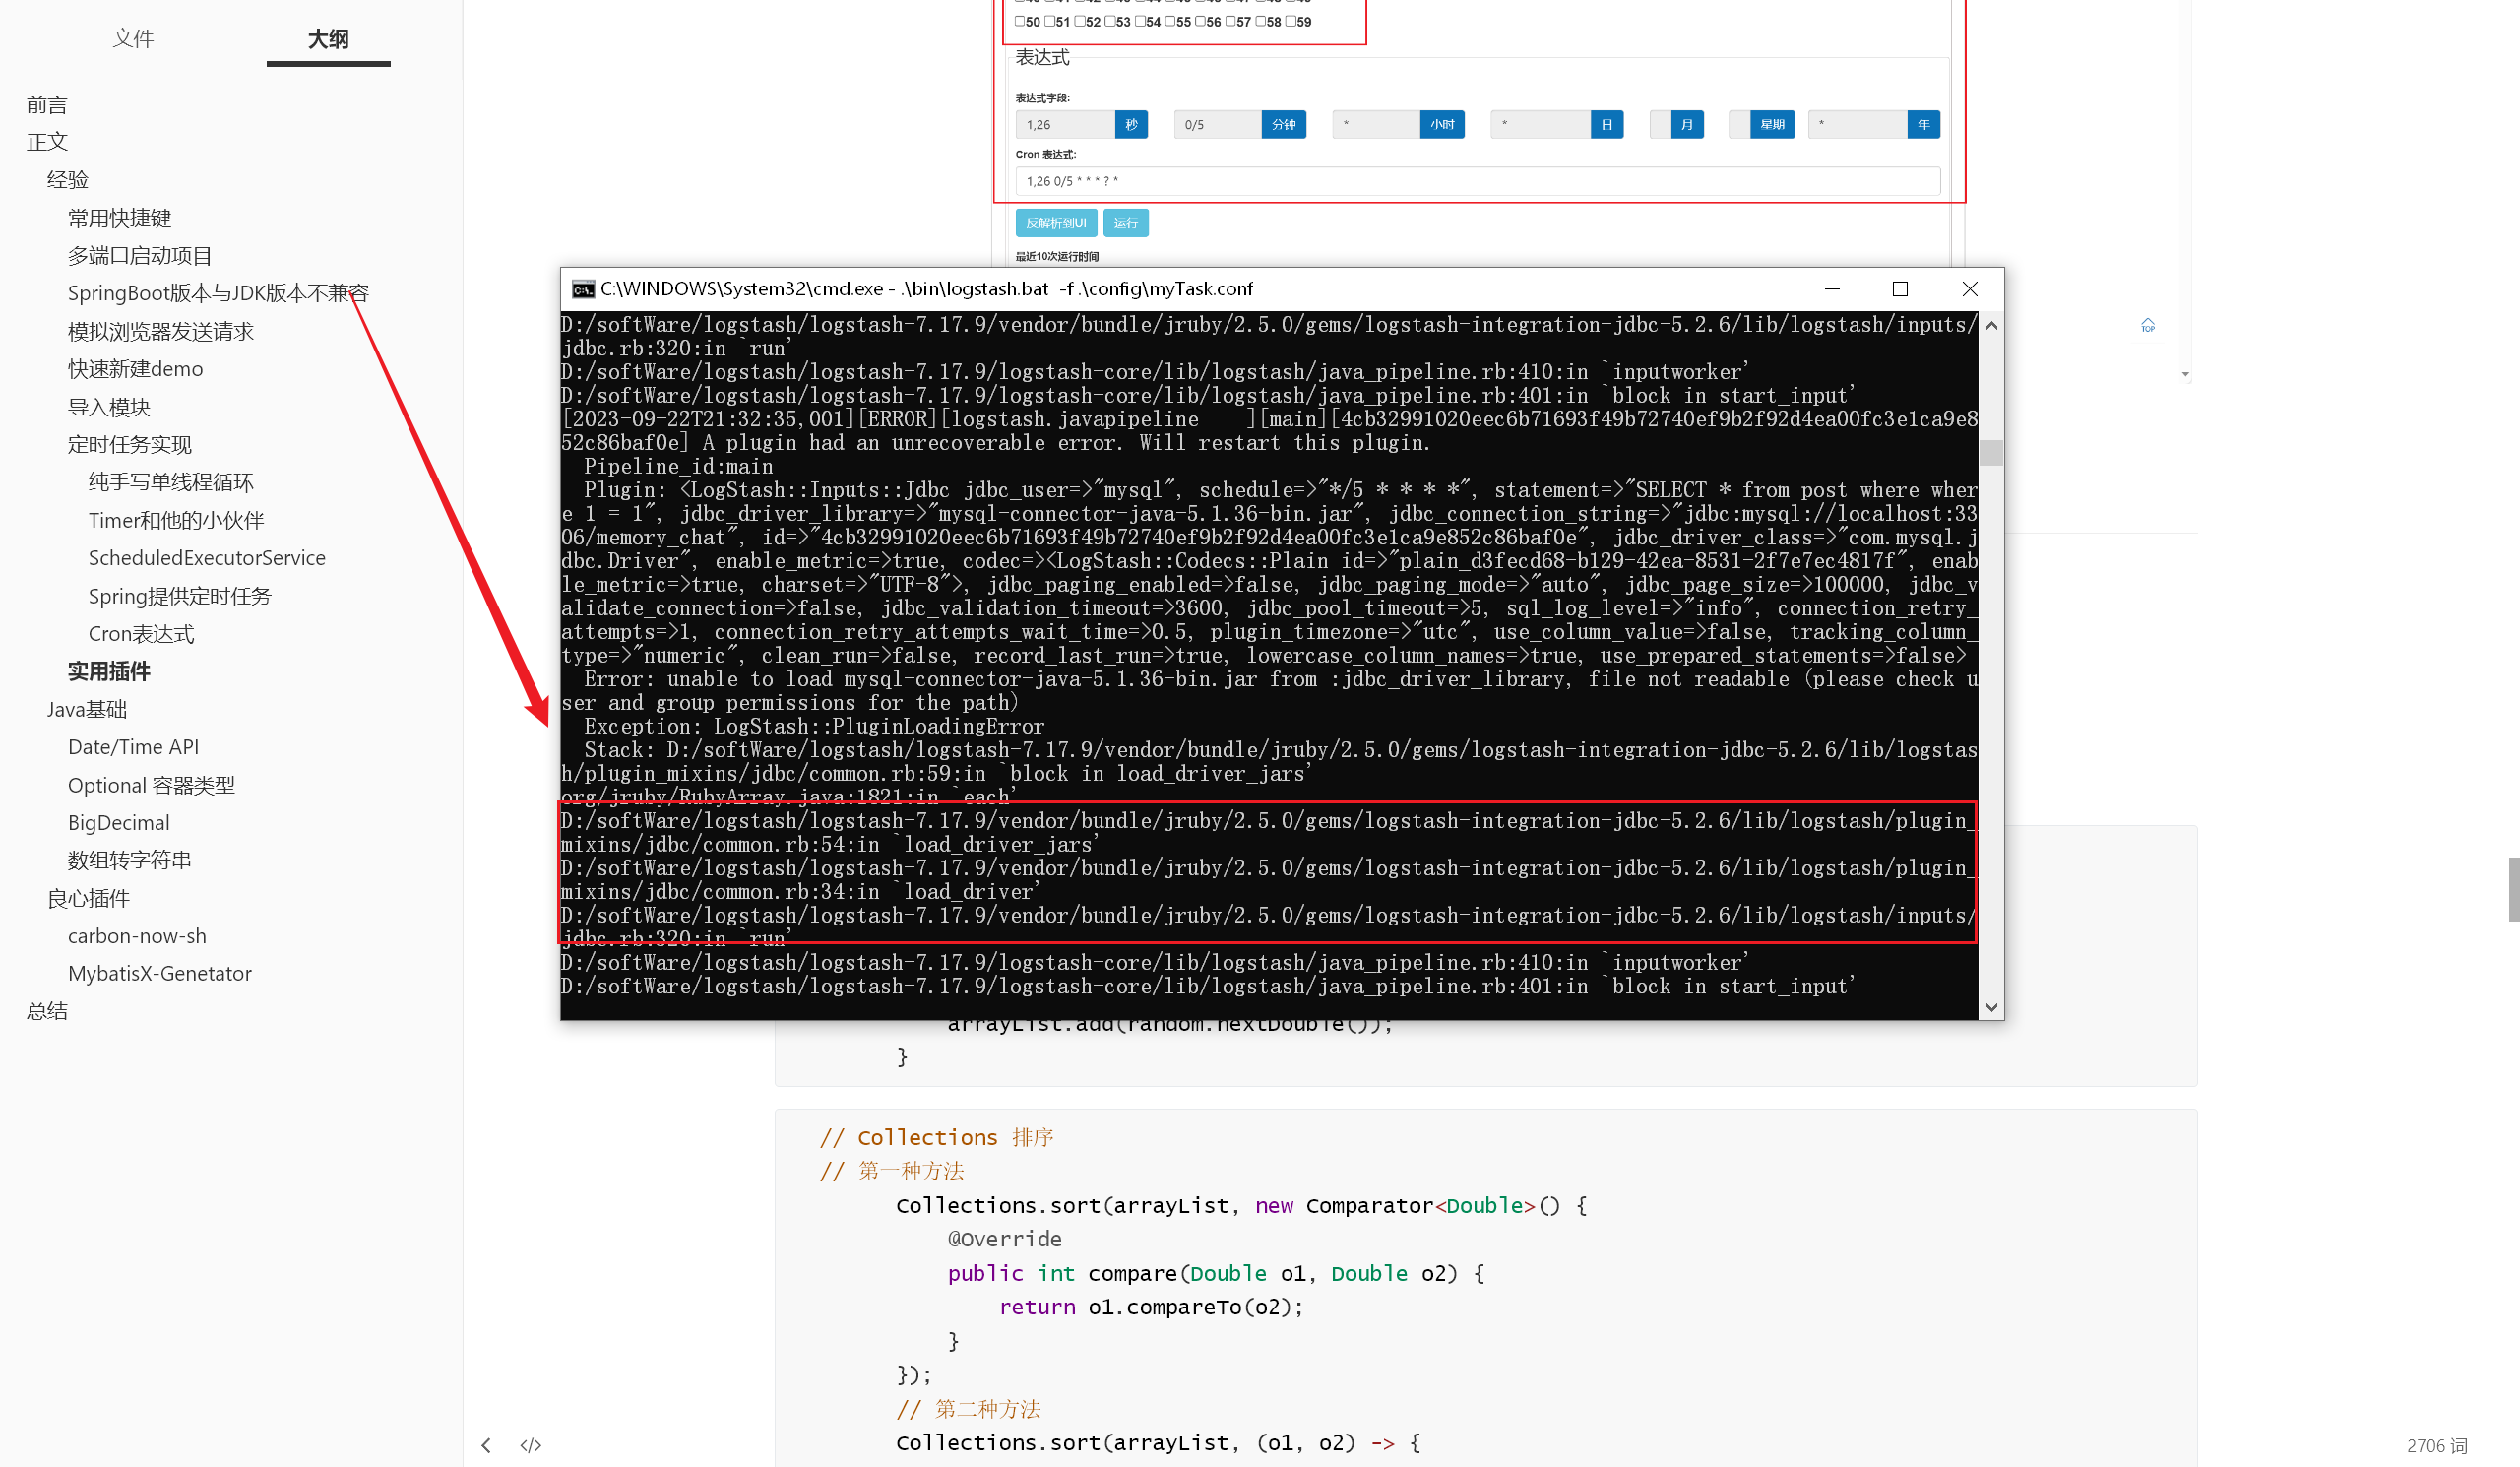Screen dimensions: 2520x1467
Task: Open 正文 in the outline
Action: pyautogui.click(x=47, y=142)
